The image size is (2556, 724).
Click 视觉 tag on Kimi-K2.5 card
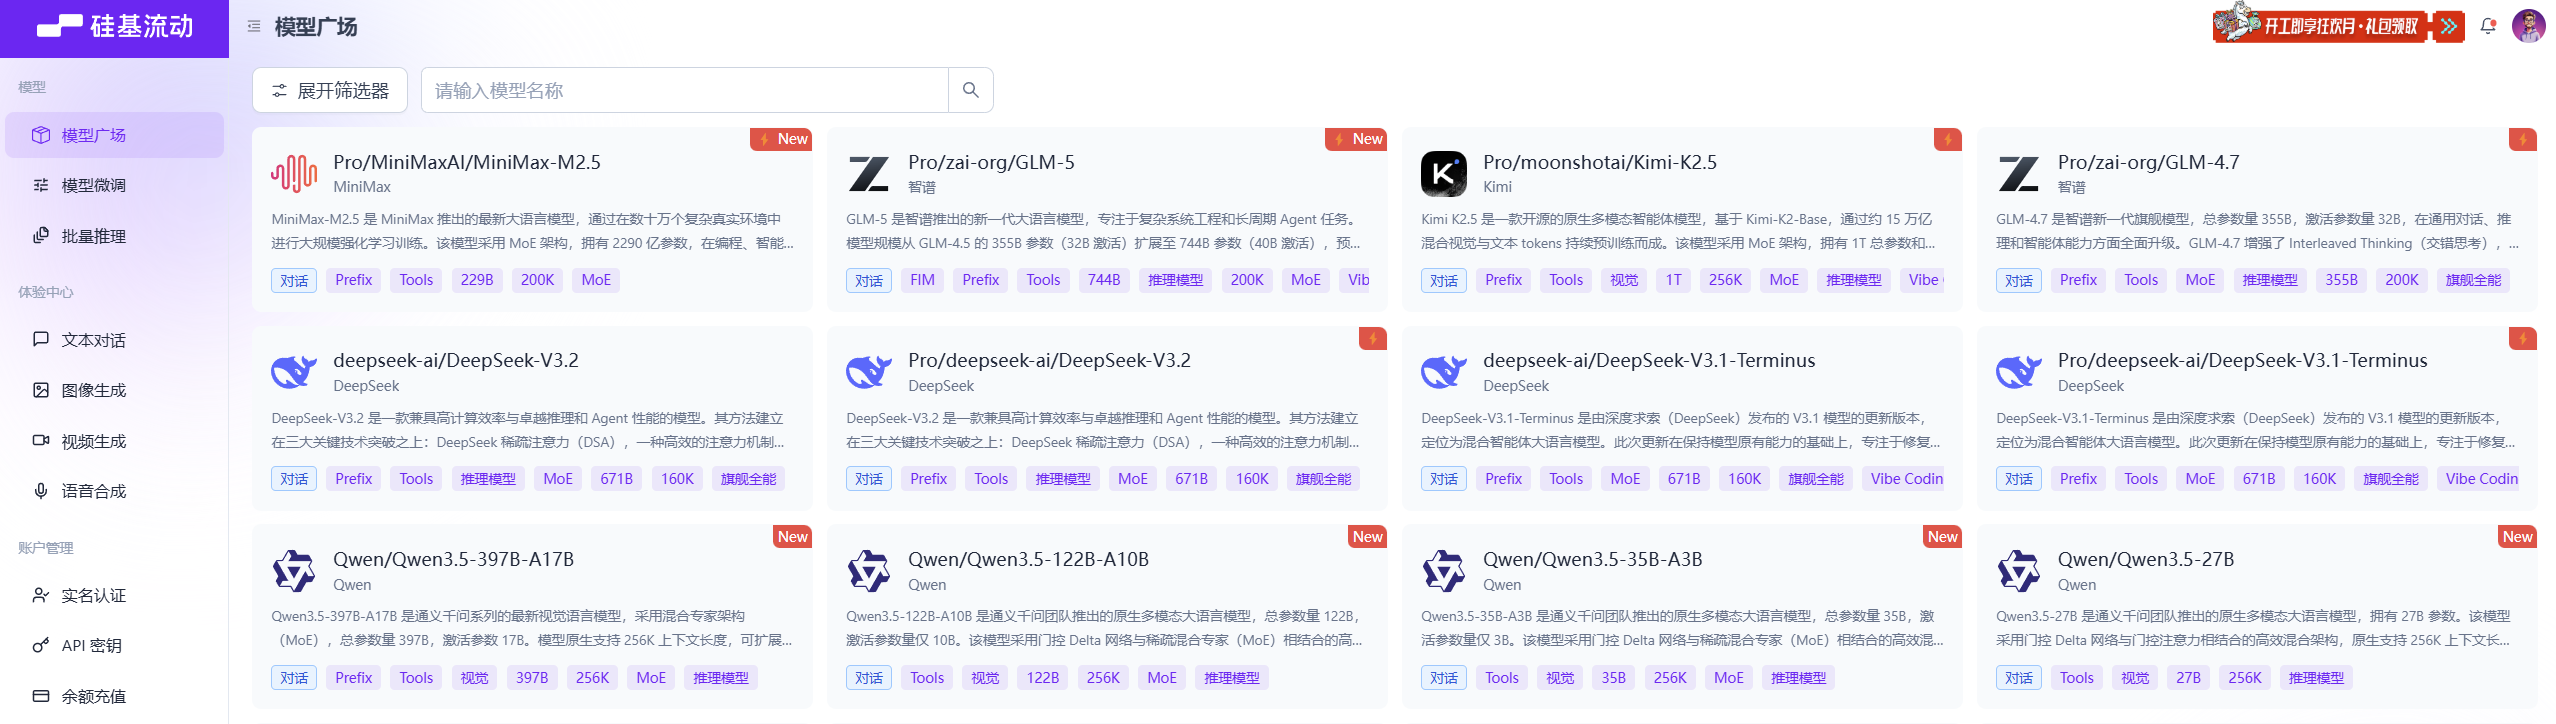[1624, 280]
